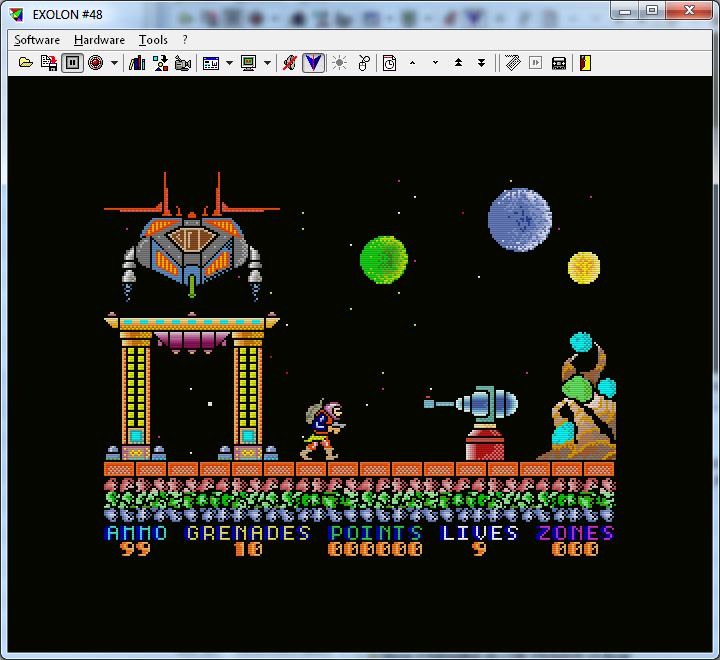Click the EXOLON app icon in title bar
This screenshot has height=660, width=720.
point(17,15)
